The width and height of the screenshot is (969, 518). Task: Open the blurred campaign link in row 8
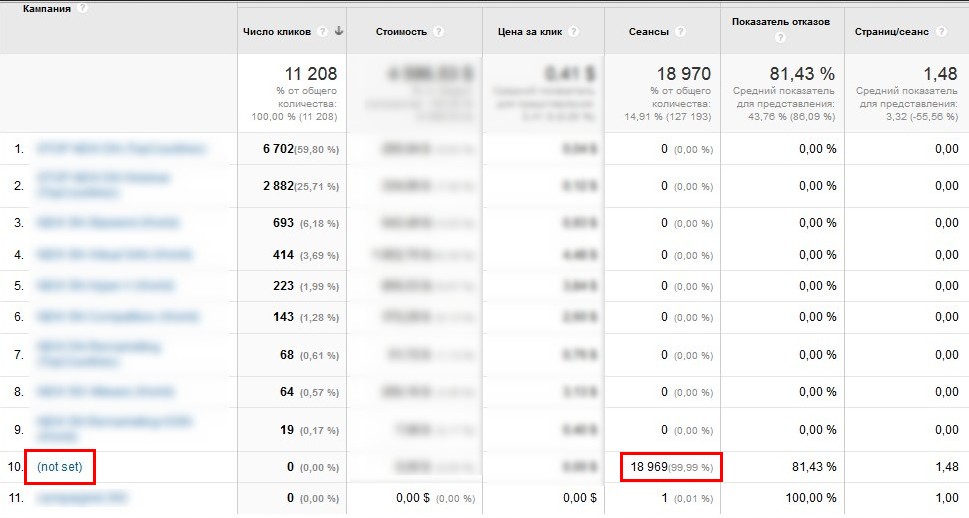click(x=105, y=392)
